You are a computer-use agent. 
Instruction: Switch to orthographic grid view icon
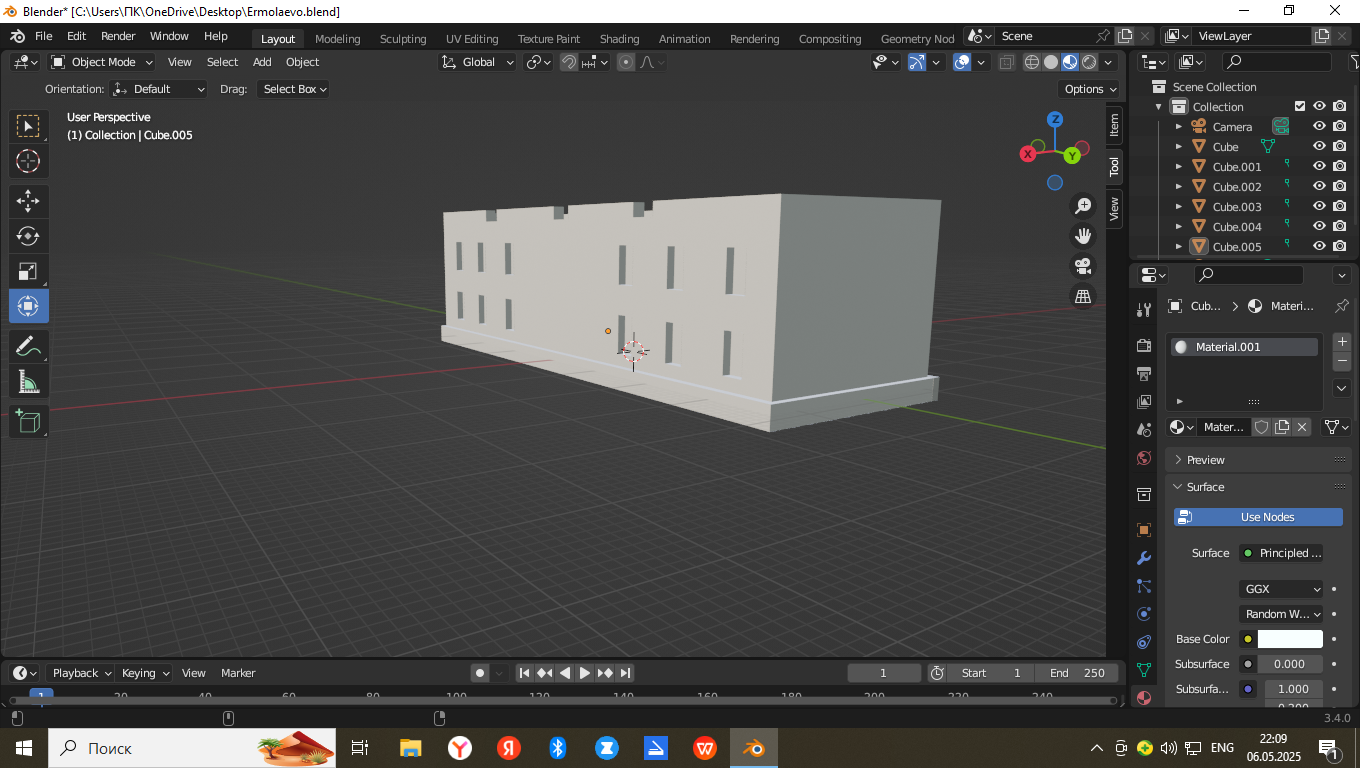pyautogui.click(x=1083, y=296)
